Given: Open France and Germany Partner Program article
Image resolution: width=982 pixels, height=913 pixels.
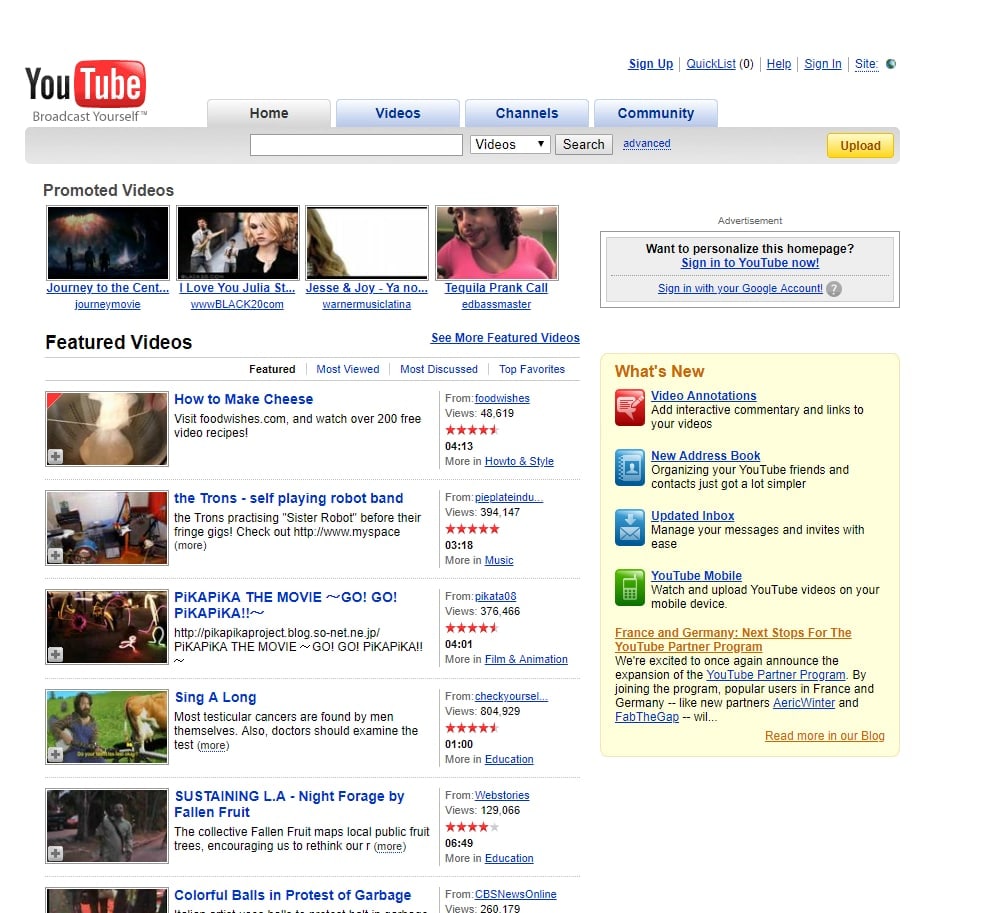Looking at the screenshot, I should coord(733,639).
